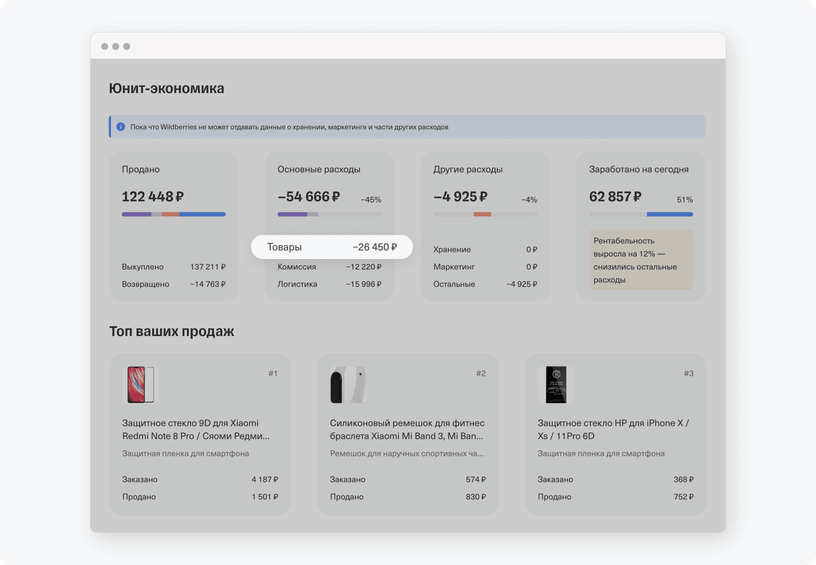
Task: Open the silicone Mi Band strap thumbnail
Action: pos(348,384)
